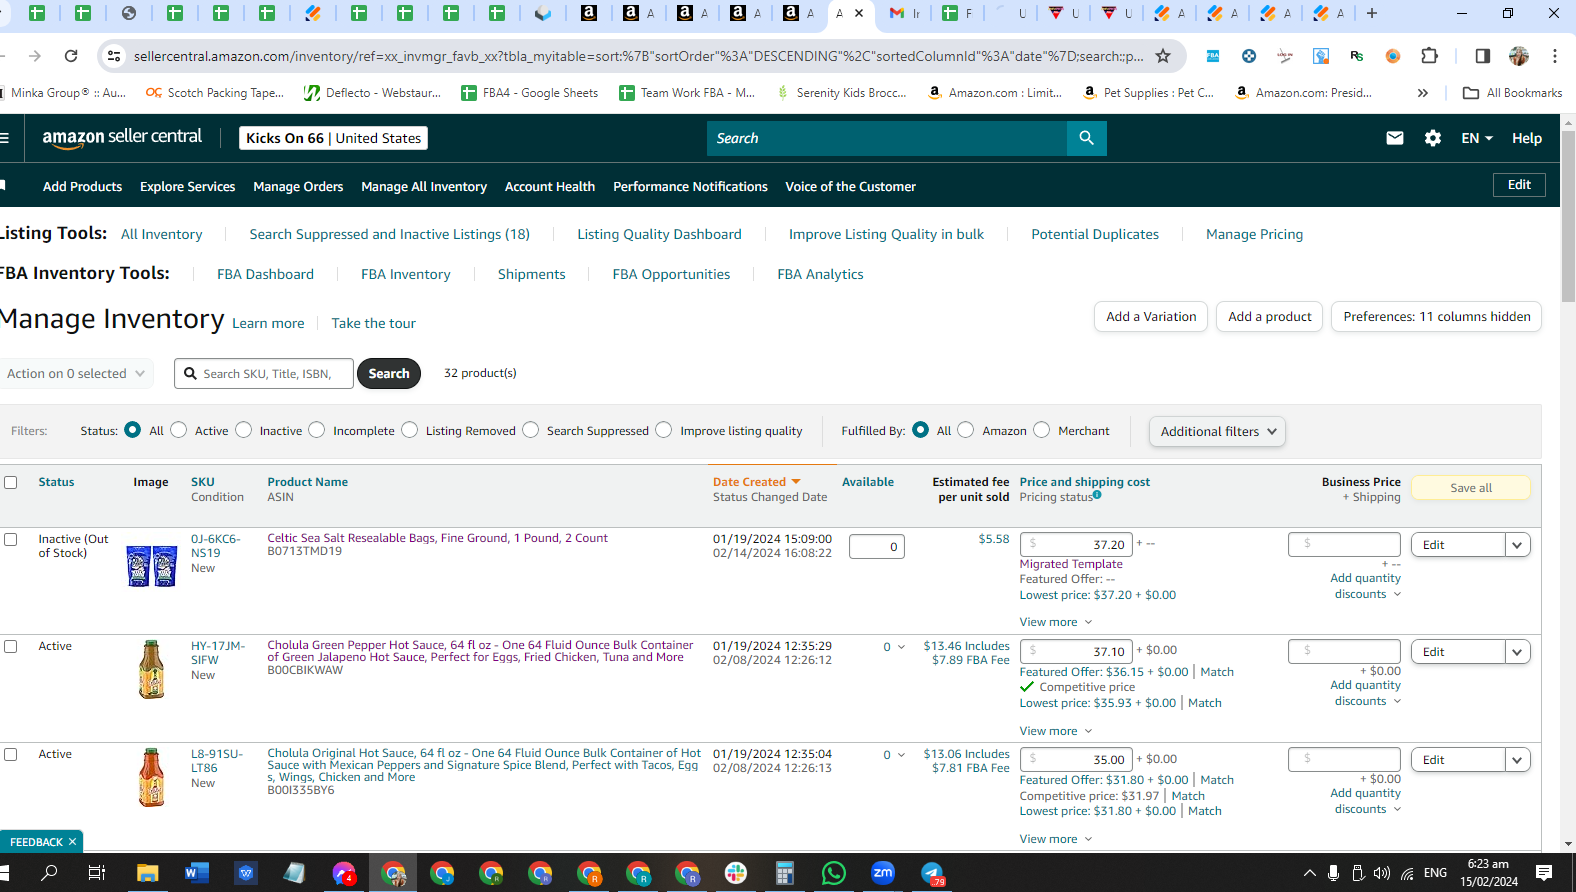The height and width of the screenshot is (892, 1576).
Task: View site information icon in the address bar
Action: click(114, 56)
